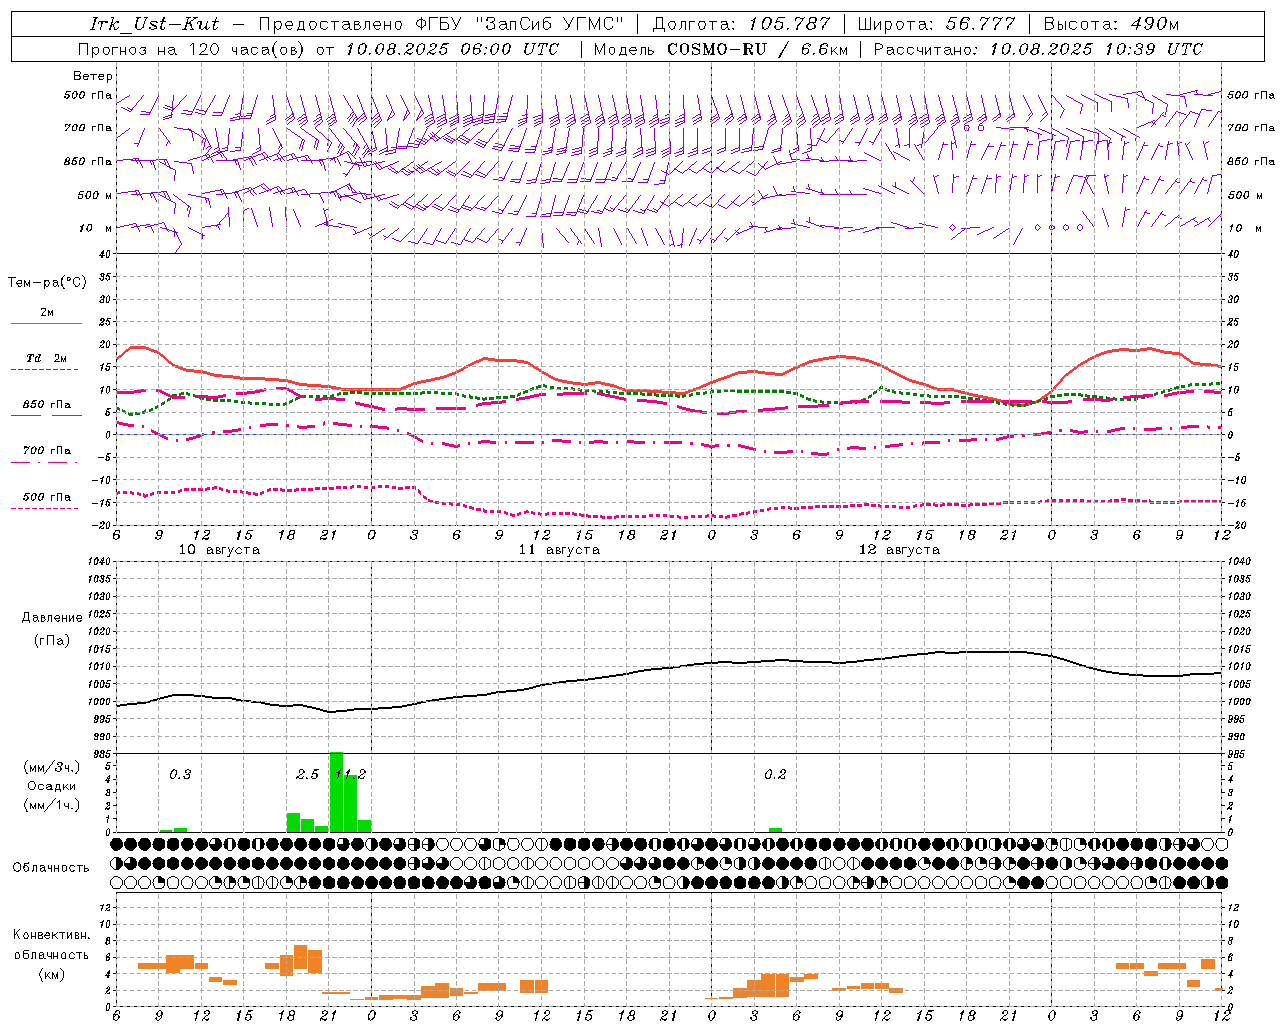Click the precipitation total value "2.5"

pyautogui.click(x=307, y=775)
